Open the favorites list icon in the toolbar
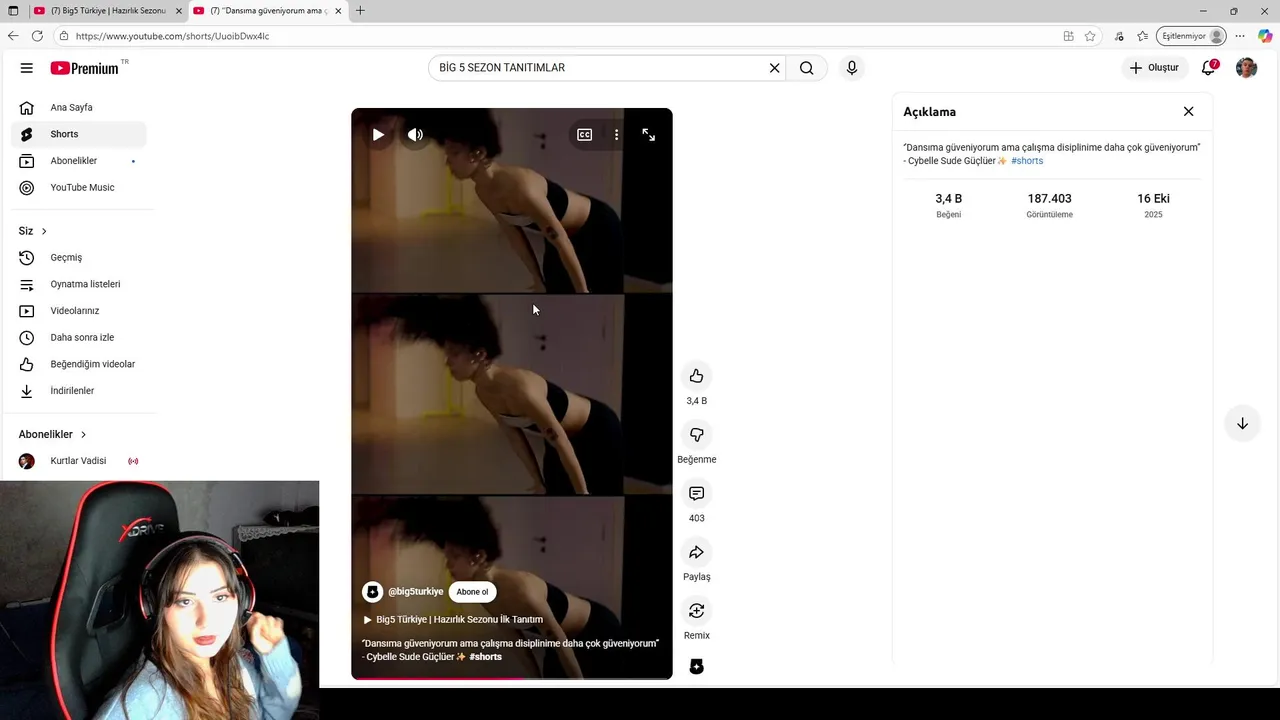 (x=1142, y=36)
